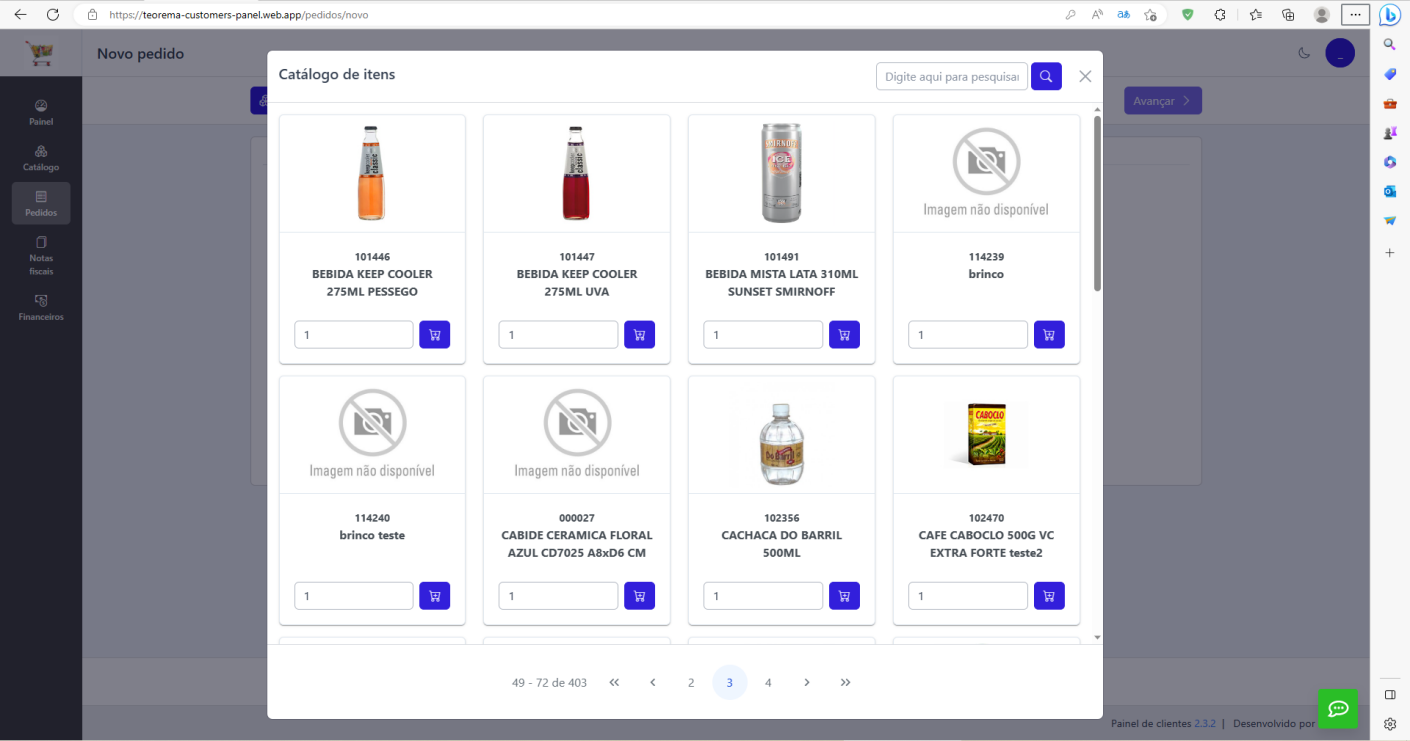1410x741 pixels.
Task: Click the catalog list vertical scrollbar
Action: pos(1097,204)
